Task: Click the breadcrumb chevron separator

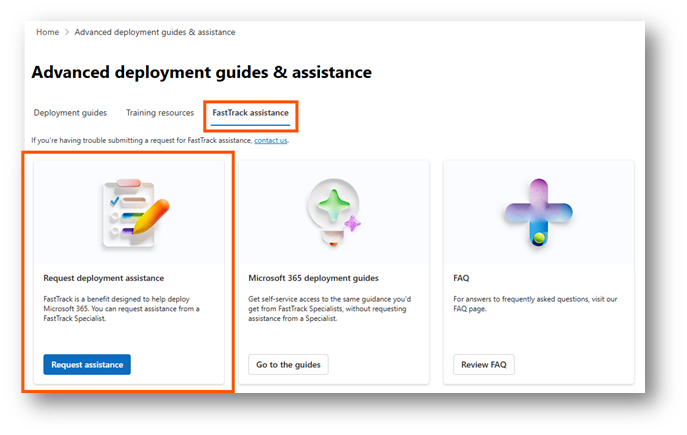Action: [67, 32]
